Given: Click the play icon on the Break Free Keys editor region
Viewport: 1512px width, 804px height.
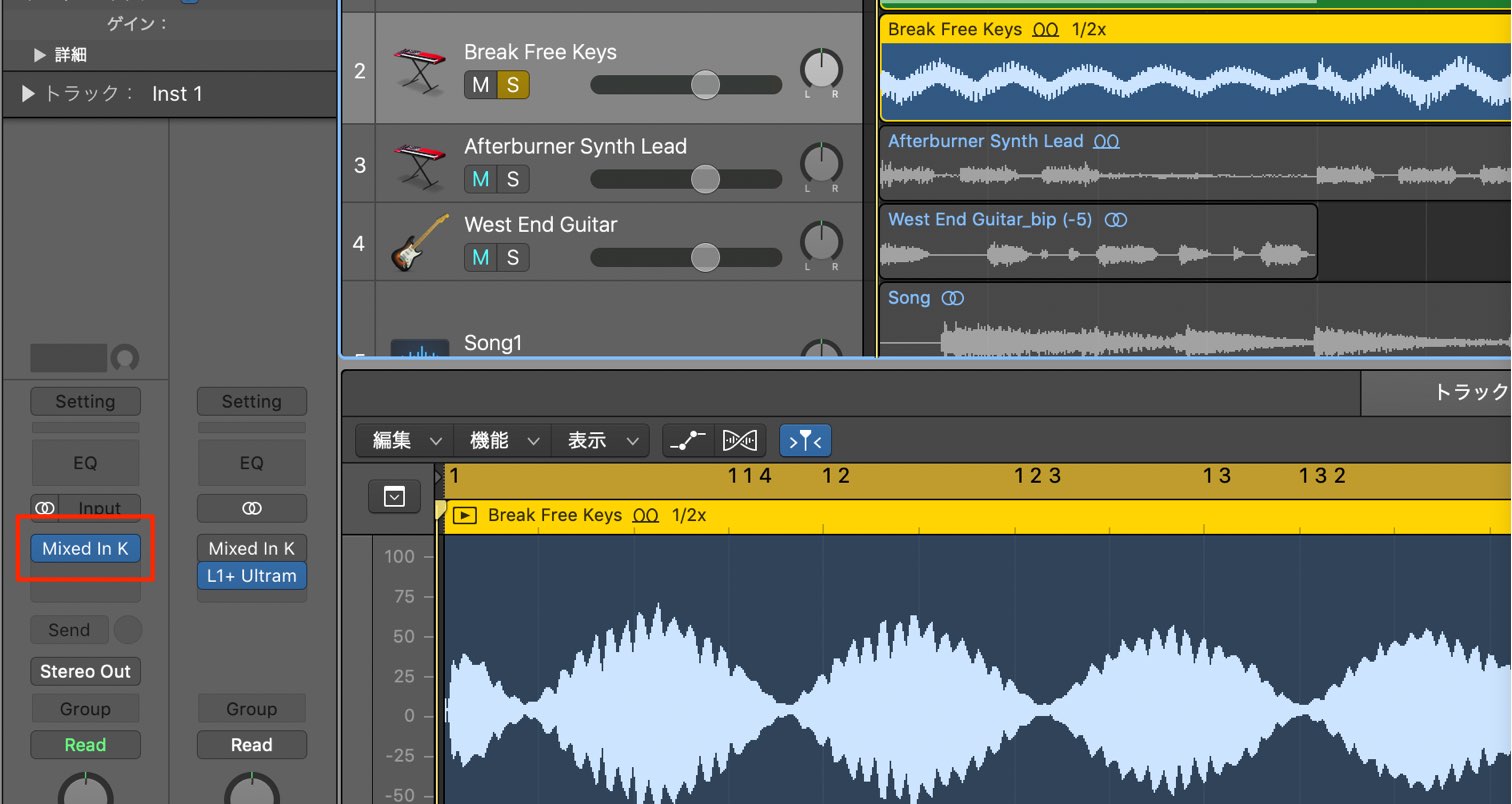Looking at the screenshot, I should [464, 516].
